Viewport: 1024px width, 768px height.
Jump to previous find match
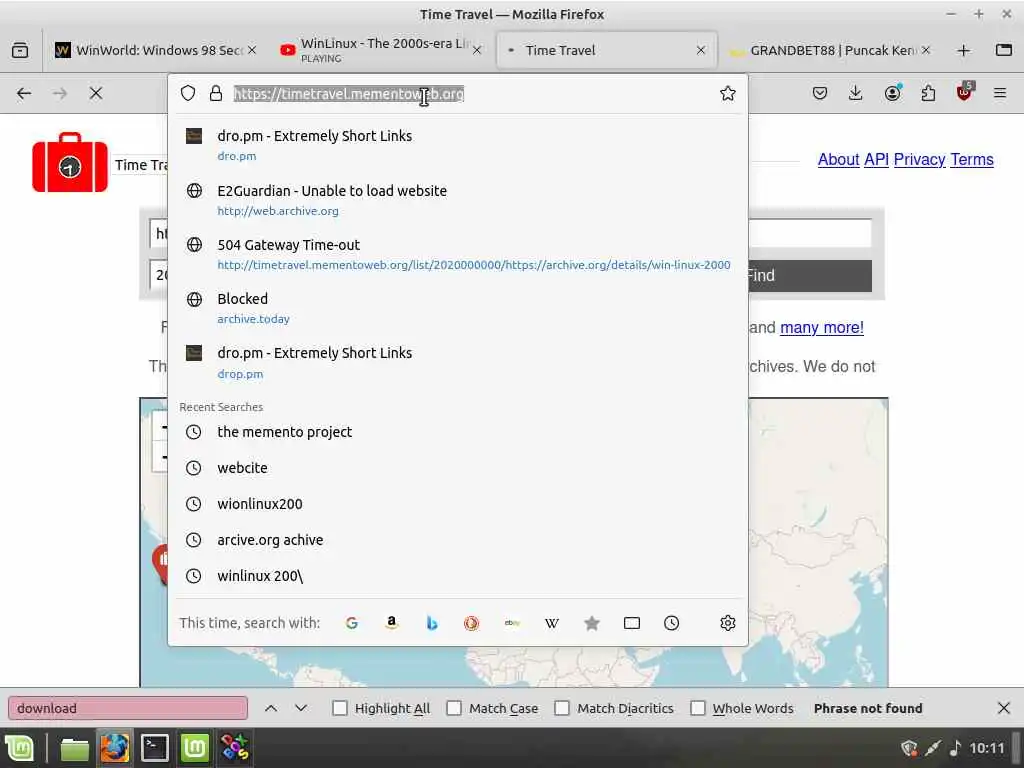click(271, 708)
